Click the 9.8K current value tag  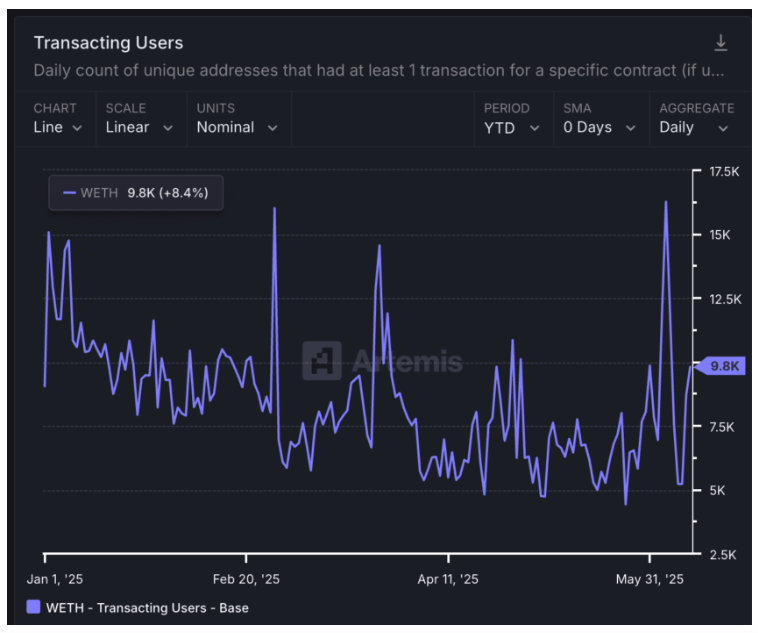(722, 366)
